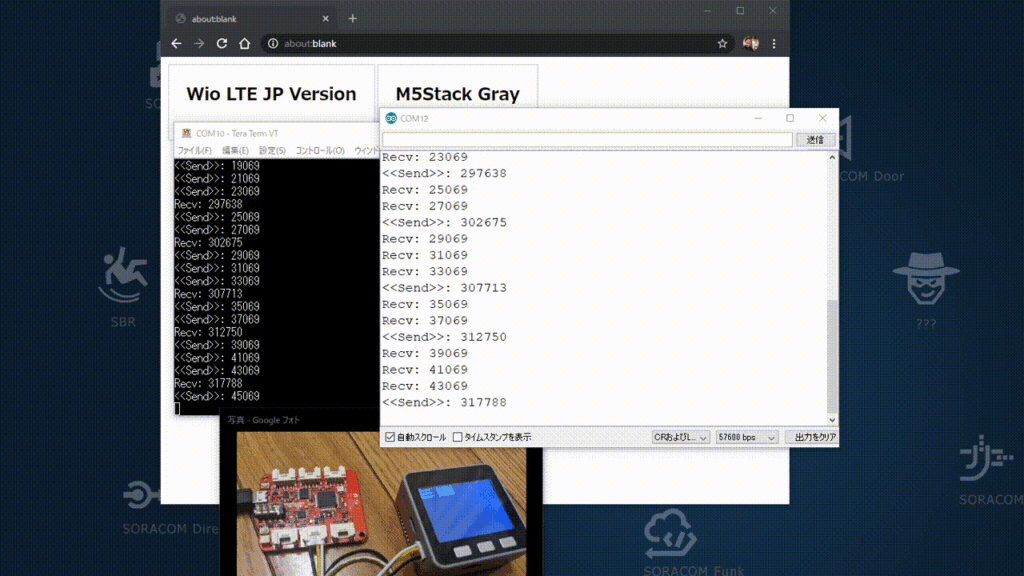Open the Chrome three-dot menu
This screenshot has height=576, width=1024.
(774, 44)
